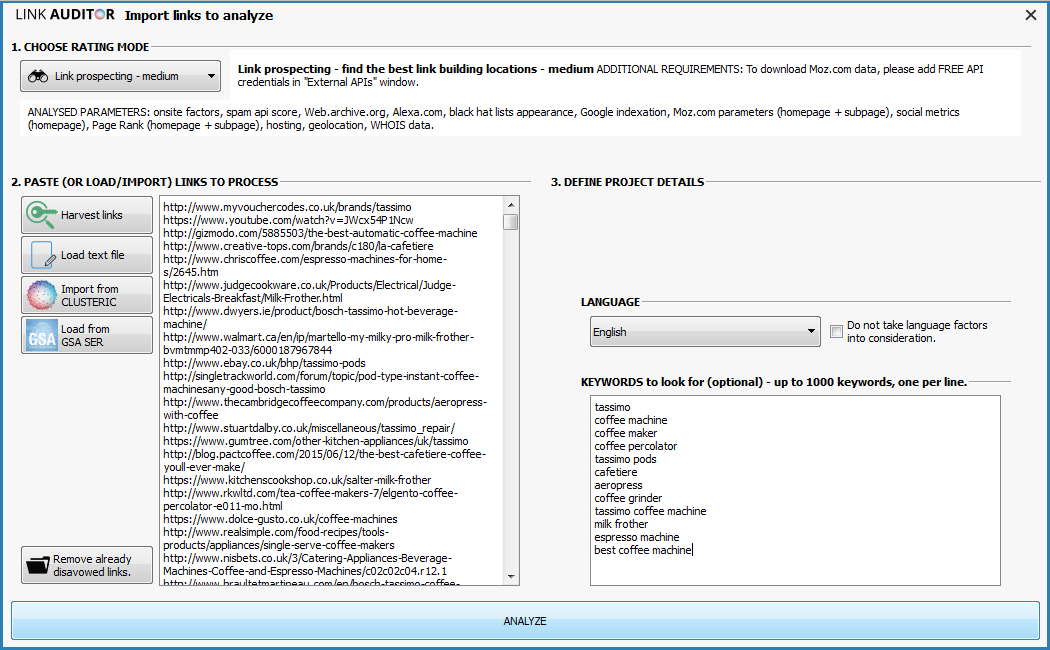Click the links list scroll down arrow
The height and width of the screenshot is (650, 1050).
point(511,576)
